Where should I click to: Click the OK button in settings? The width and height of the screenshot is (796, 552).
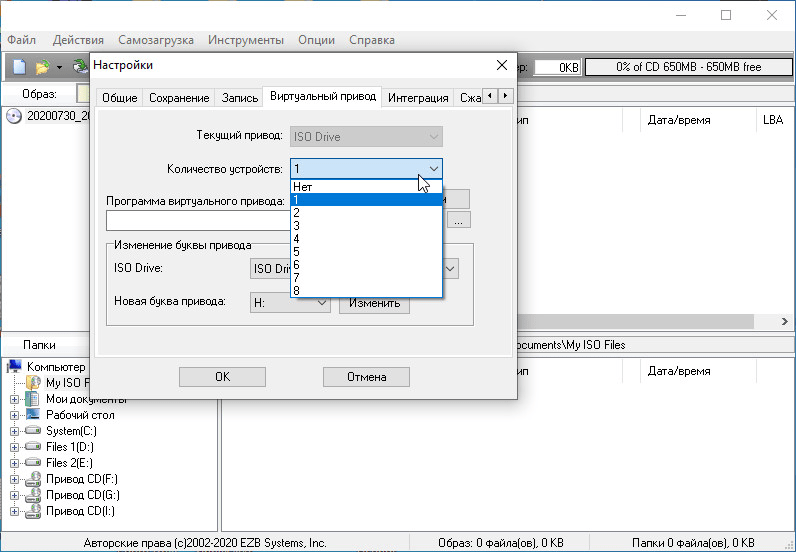[222, 377]
